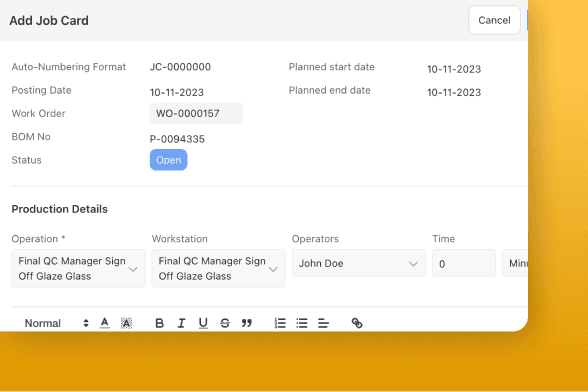Image resolution: width=588 pixels, height=392 pixels.
Task: Click the Time field label
Action: click(443, 239)
